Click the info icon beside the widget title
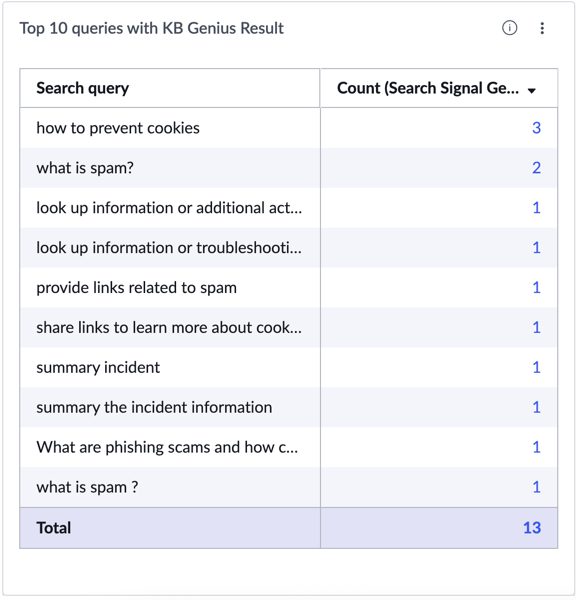576x600 pixels. pos(509,28)
